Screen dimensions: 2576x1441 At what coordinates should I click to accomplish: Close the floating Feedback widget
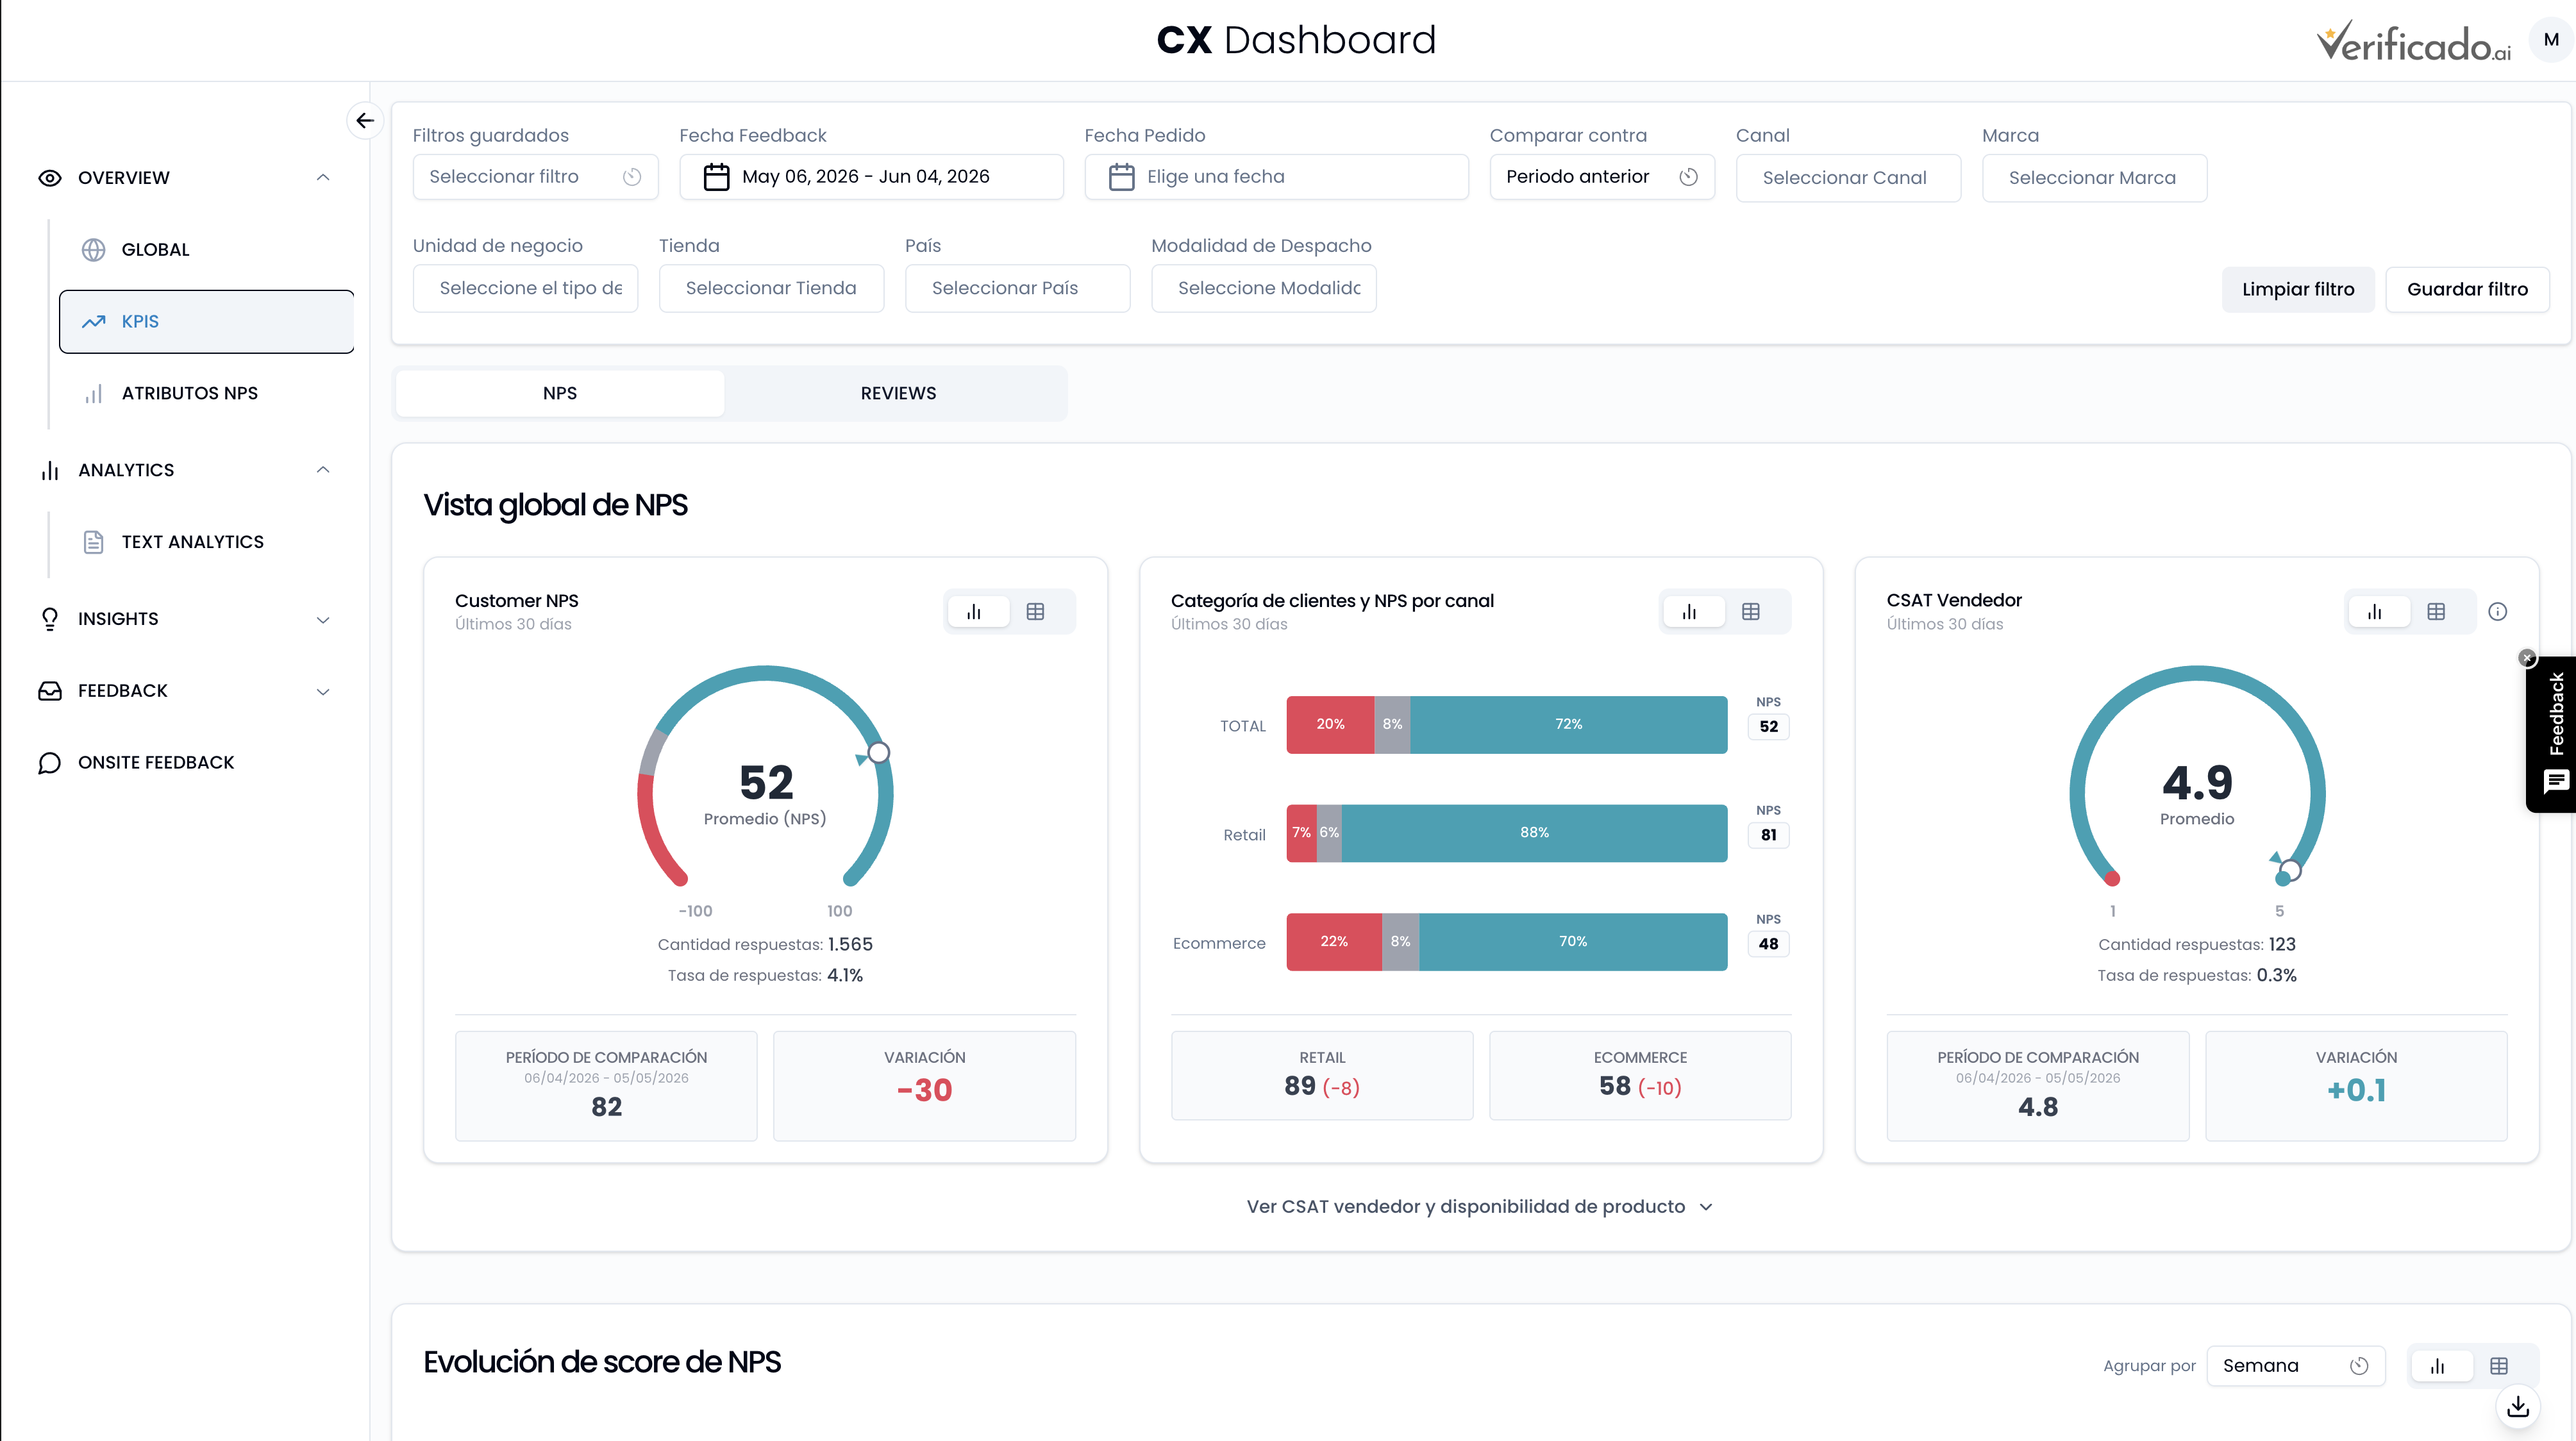pos(2527,657)
